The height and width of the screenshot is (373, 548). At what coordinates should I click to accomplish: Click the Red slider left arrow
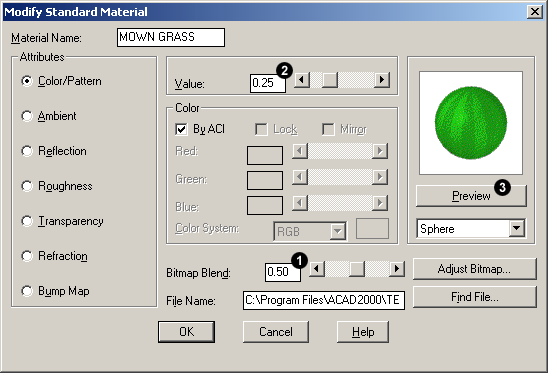[300, 151]
